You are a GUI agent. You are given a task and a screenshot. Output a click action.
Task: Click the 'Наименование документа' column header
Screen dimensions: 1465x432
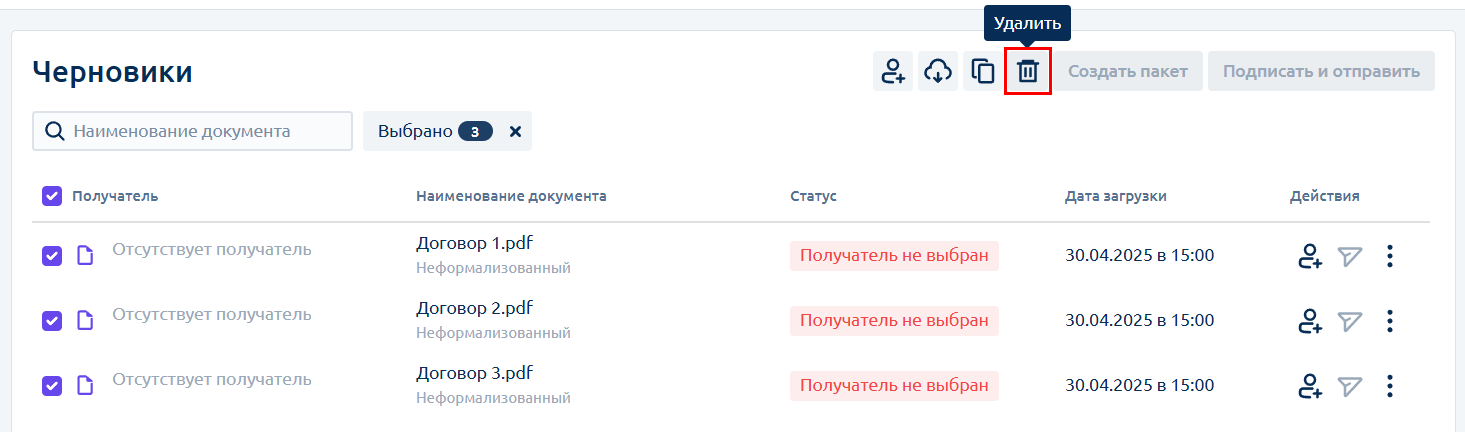coord(511,196)
